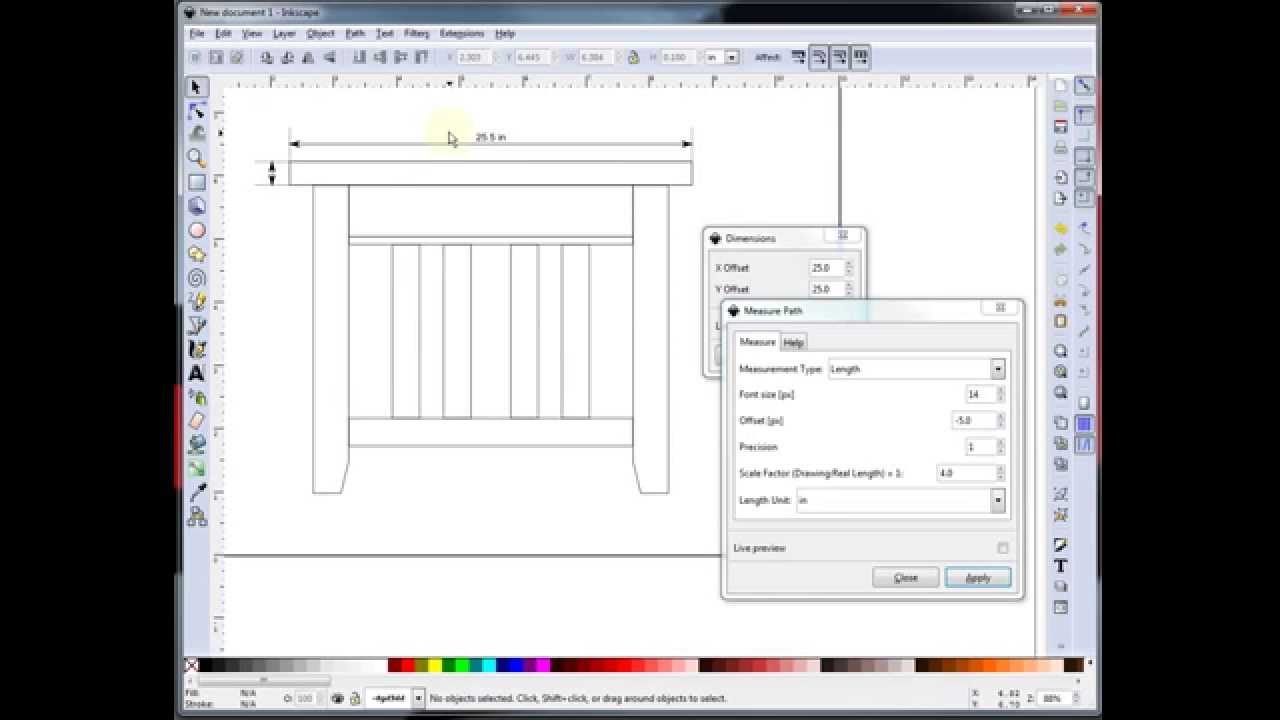The width and height of the screenshot is (1280, 720).
Task: Switch to the Help tab in Measure Path
Action: [x=793, y=342]
